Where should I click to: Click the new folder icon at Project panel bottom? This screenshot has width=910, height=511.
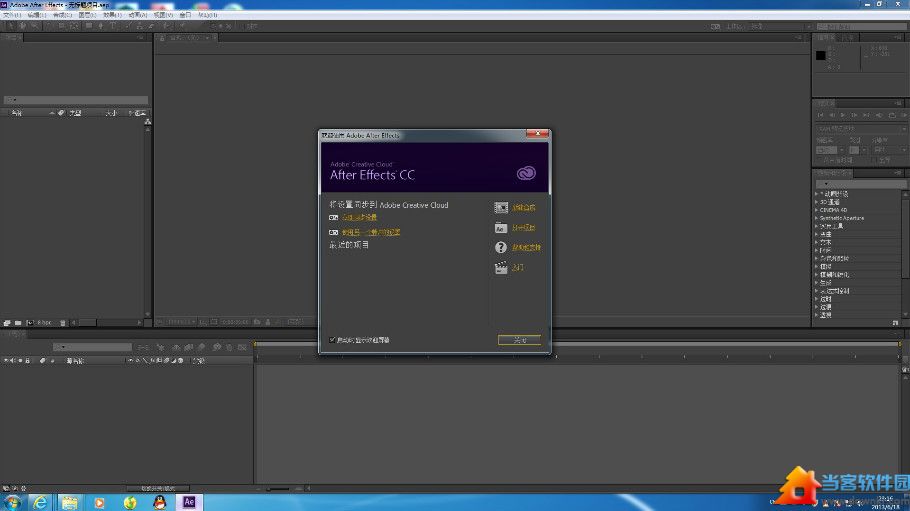18,323
